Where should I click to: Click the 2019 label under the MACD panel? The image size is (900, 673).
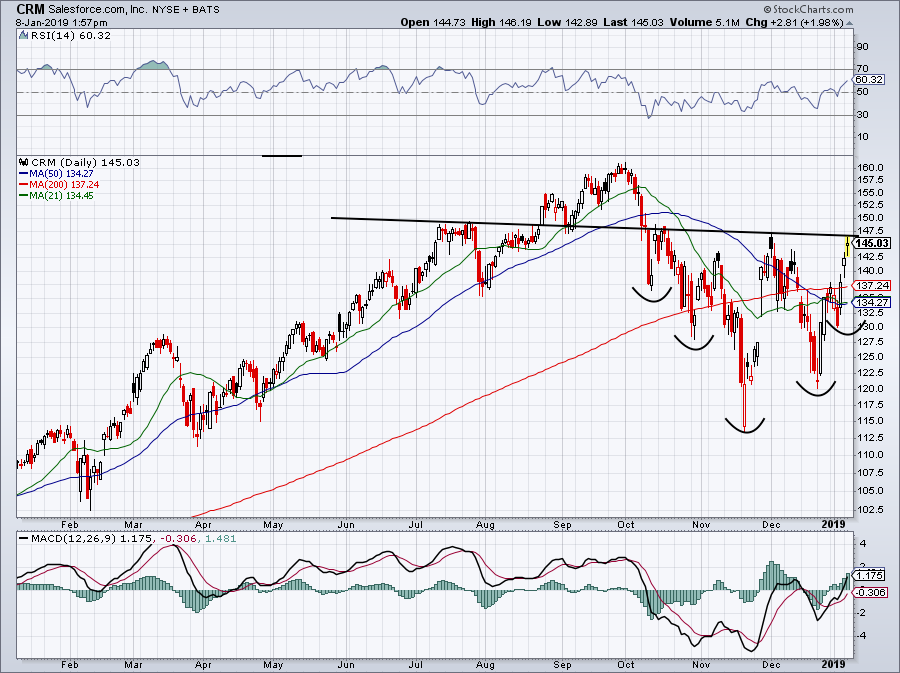[833, 664]
